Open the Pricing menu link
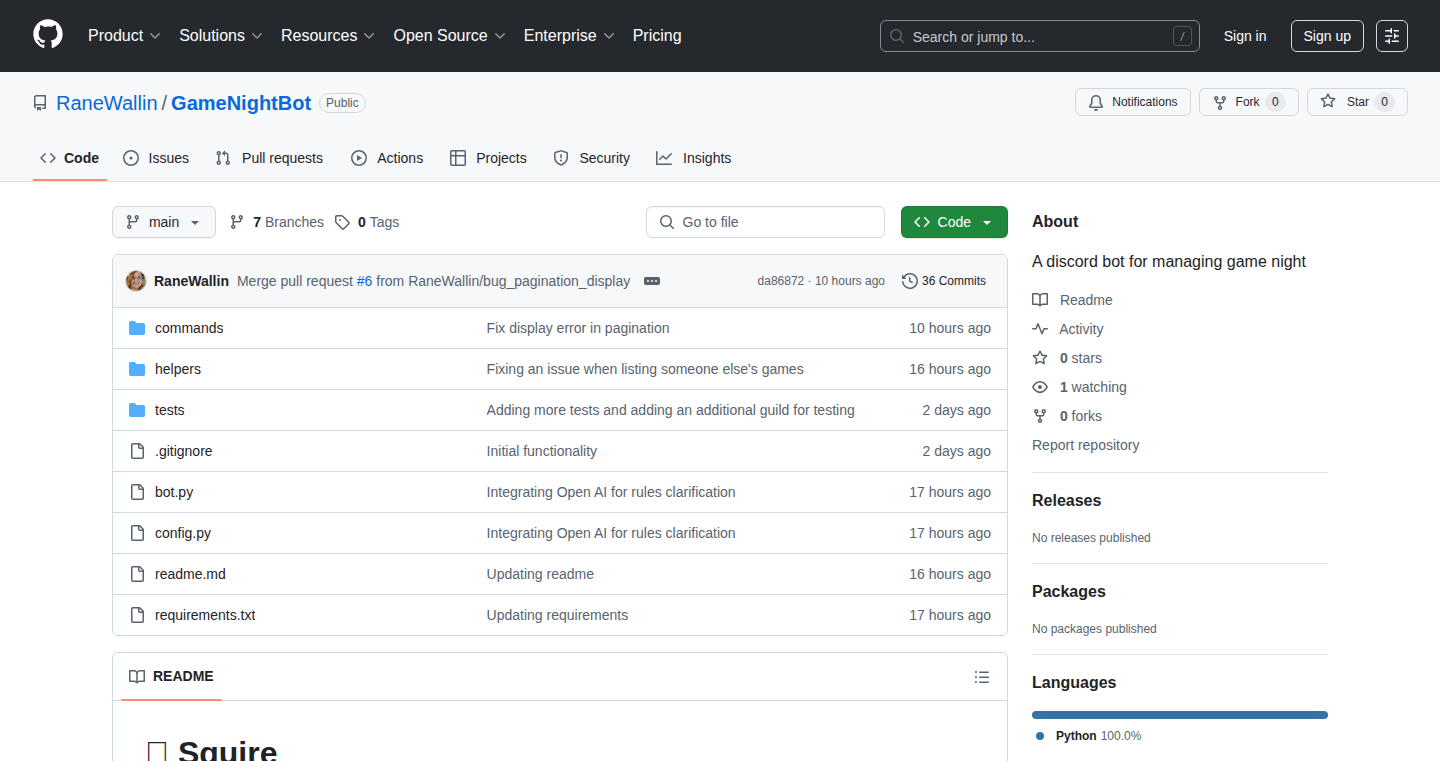This screenshot has height=761, width=1440. tap(657, 36)
